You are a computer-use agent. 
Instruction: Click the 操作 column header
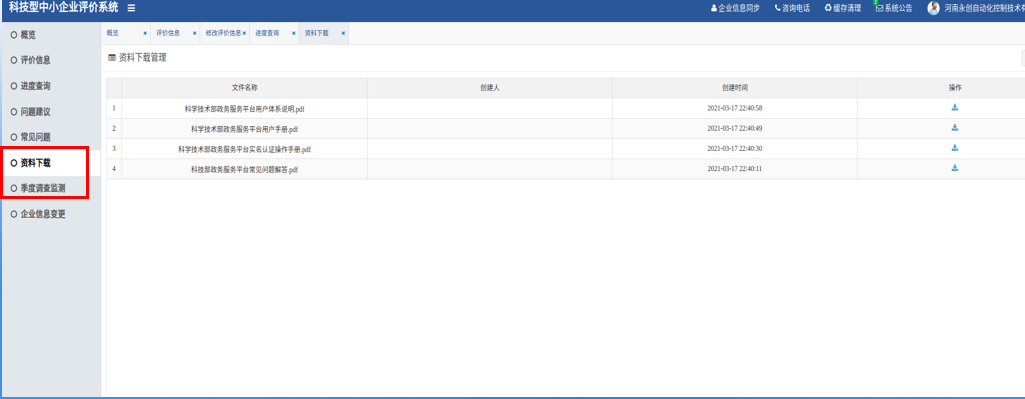click(955, 88)
